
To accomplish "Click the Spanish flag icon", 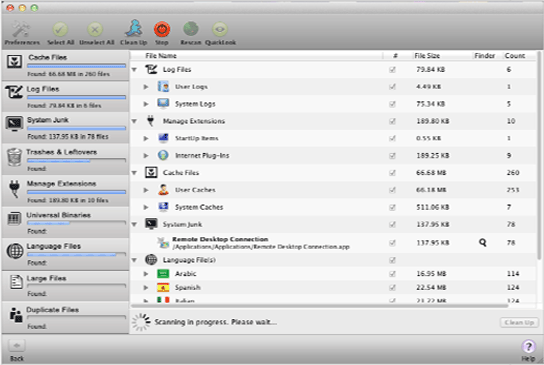I will [163, 287].
